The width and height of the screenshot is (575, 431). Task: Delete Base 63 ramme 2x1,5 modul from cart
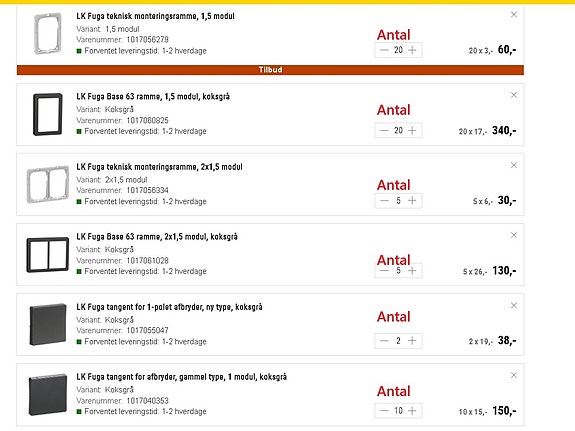pos(514,235)
